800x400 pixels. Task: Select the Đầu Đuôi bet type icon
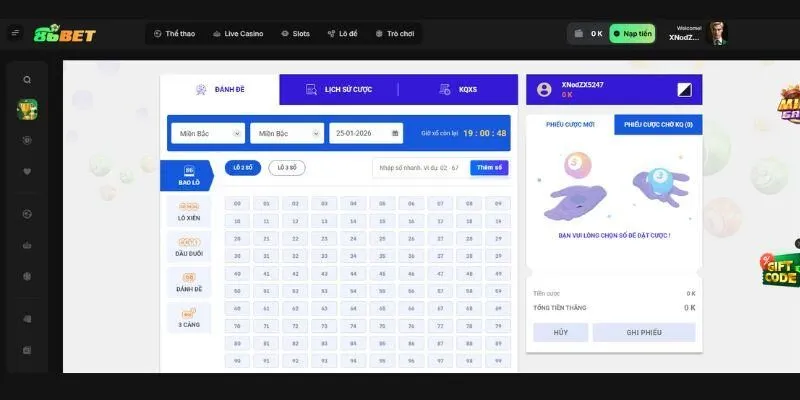coord(189,246)
